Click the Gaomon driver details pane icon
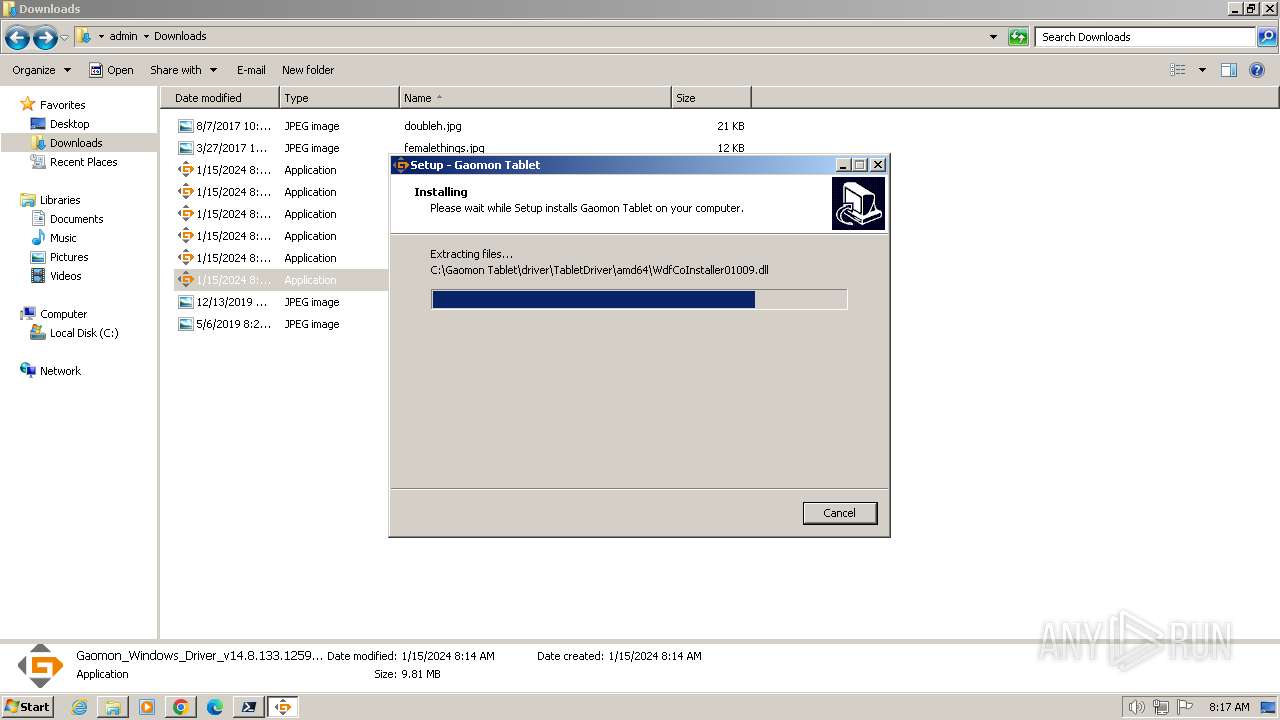Image resolution: width=1280 pixels, height=720 pixels. click(x=40, y=666)
